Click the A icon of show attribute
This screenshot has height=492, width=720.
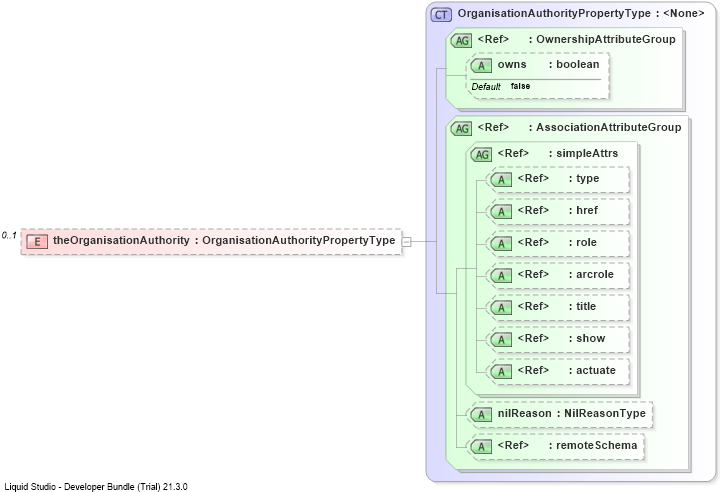coord(501,339)
